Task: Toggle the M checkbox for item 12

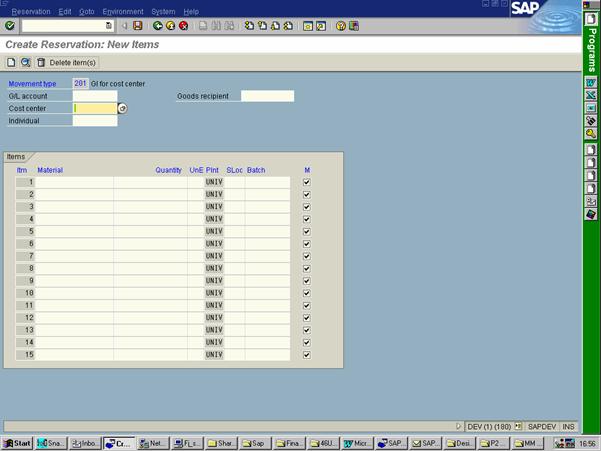Action: (x=307, y=318)
